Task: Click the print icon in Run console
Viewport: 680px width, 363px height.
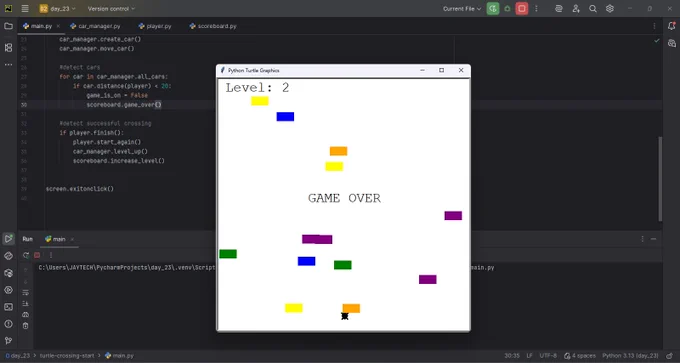Action: click(26, 314)
